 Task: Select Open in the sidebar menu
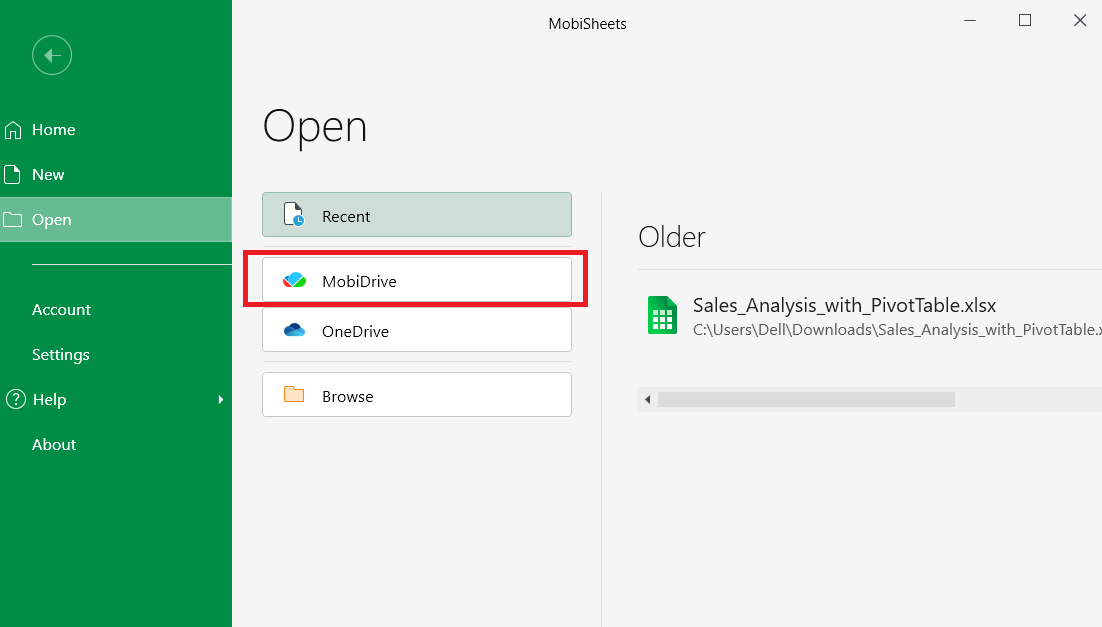coord(116,219)
